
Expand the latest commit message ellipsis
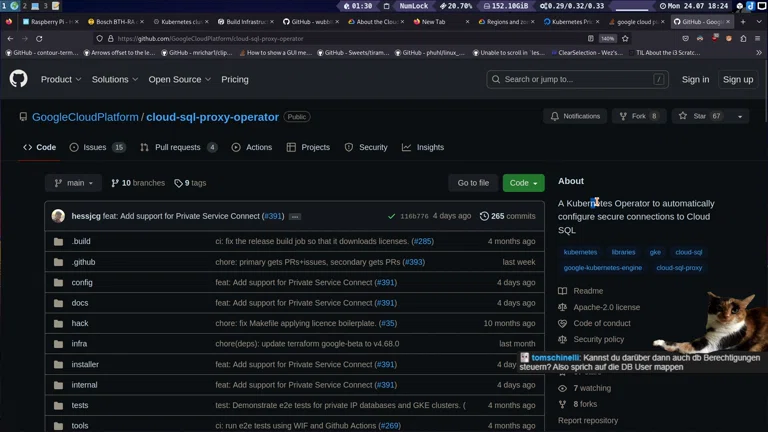pos(295,216)
